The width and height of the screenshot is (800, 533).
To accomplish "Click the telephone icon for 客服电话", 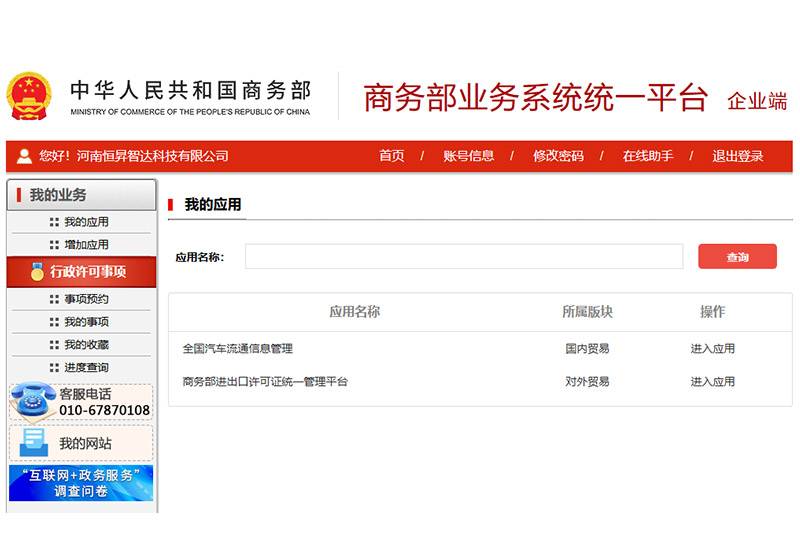I will (33, 401).
